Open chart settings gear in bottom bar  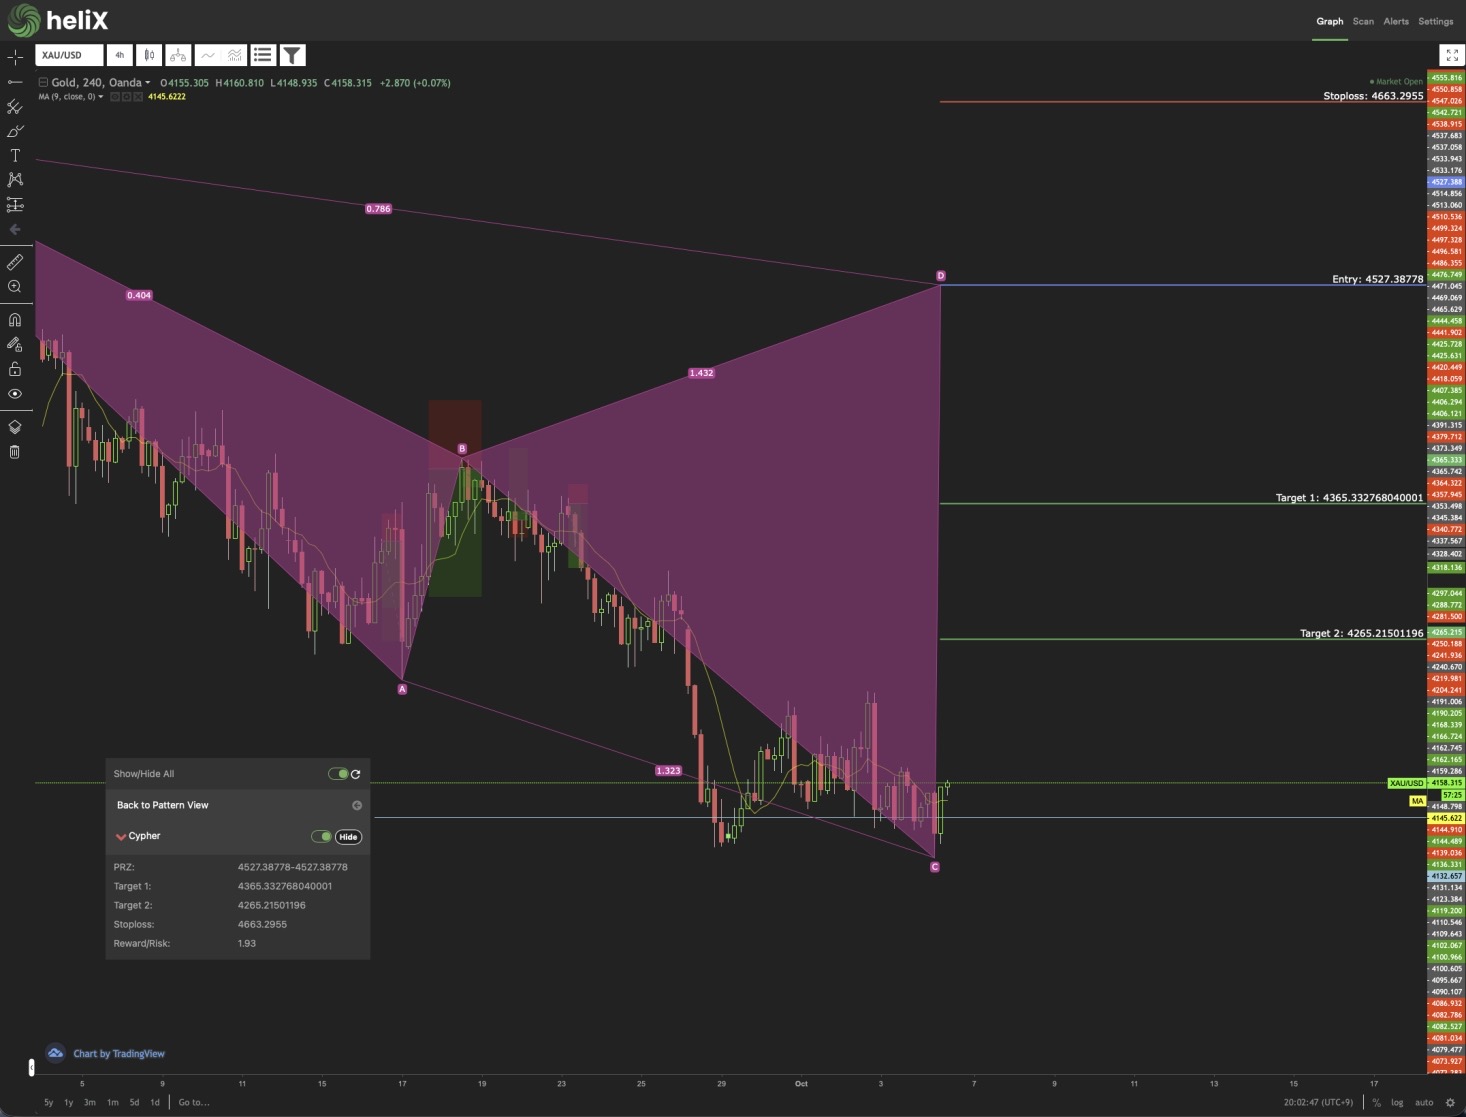(1450, 1103)
